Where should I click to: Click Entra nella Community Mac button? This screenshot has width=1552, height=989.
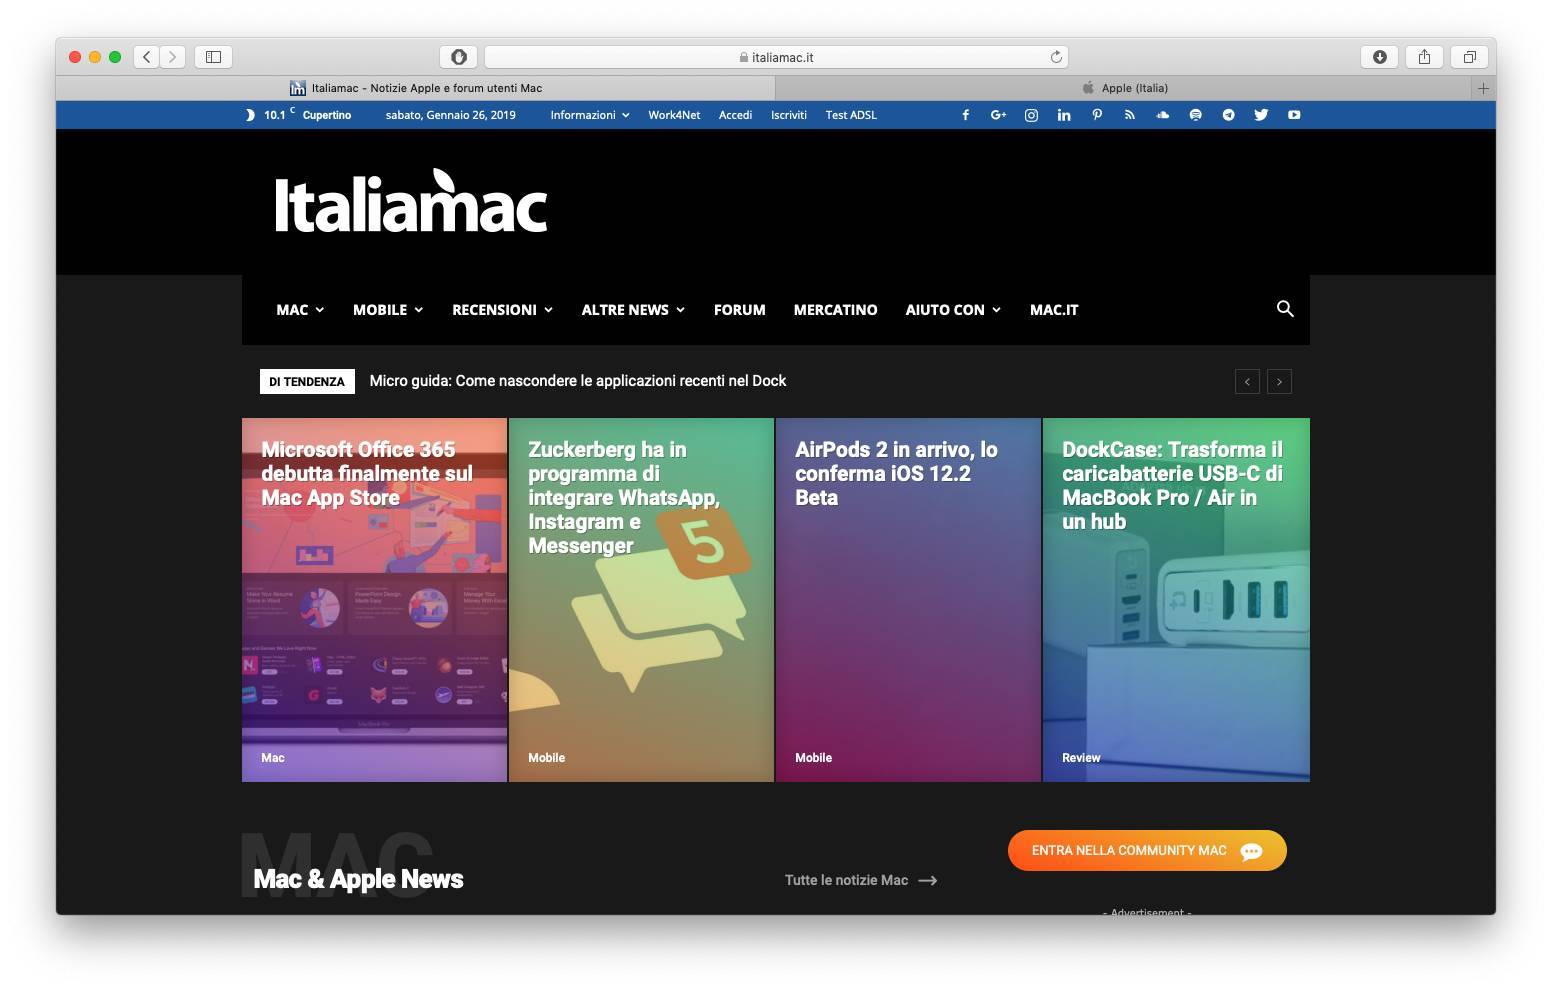point(1147,850)
